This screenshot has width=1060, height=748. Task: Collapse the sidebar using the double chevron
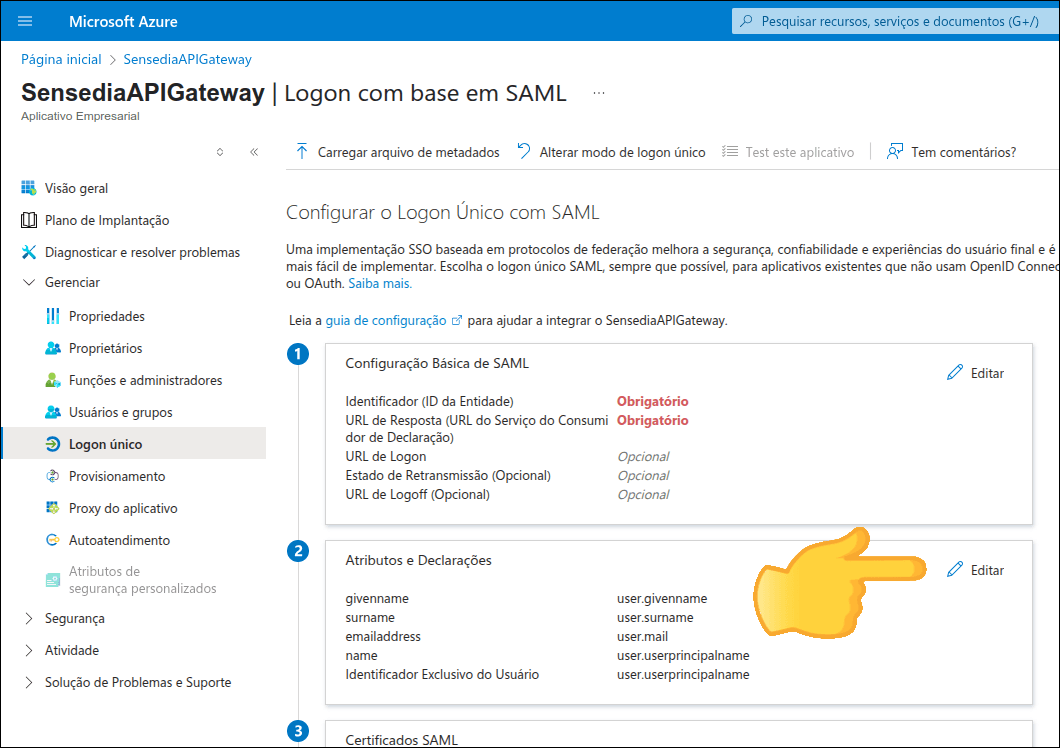coord(253,151)
